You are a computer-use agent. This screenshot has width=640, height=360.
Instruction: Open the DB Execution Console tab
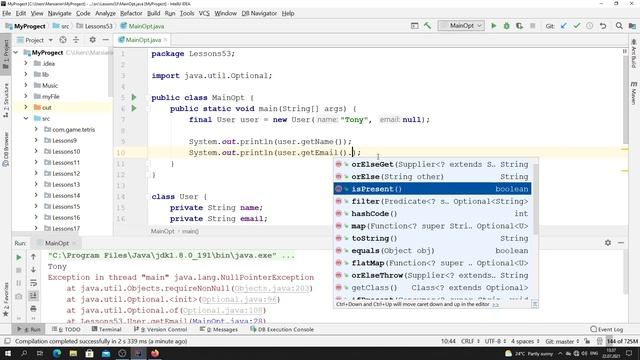point(282,329)
